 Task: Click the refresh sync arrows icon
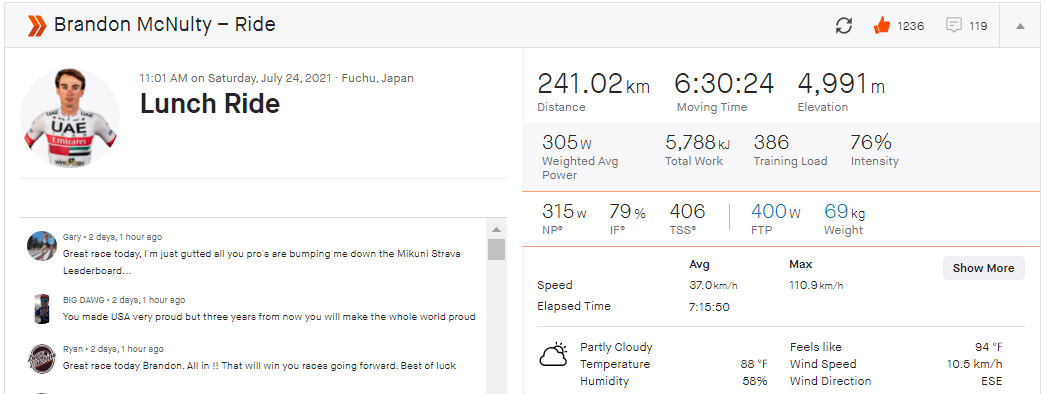pos(844,26)
